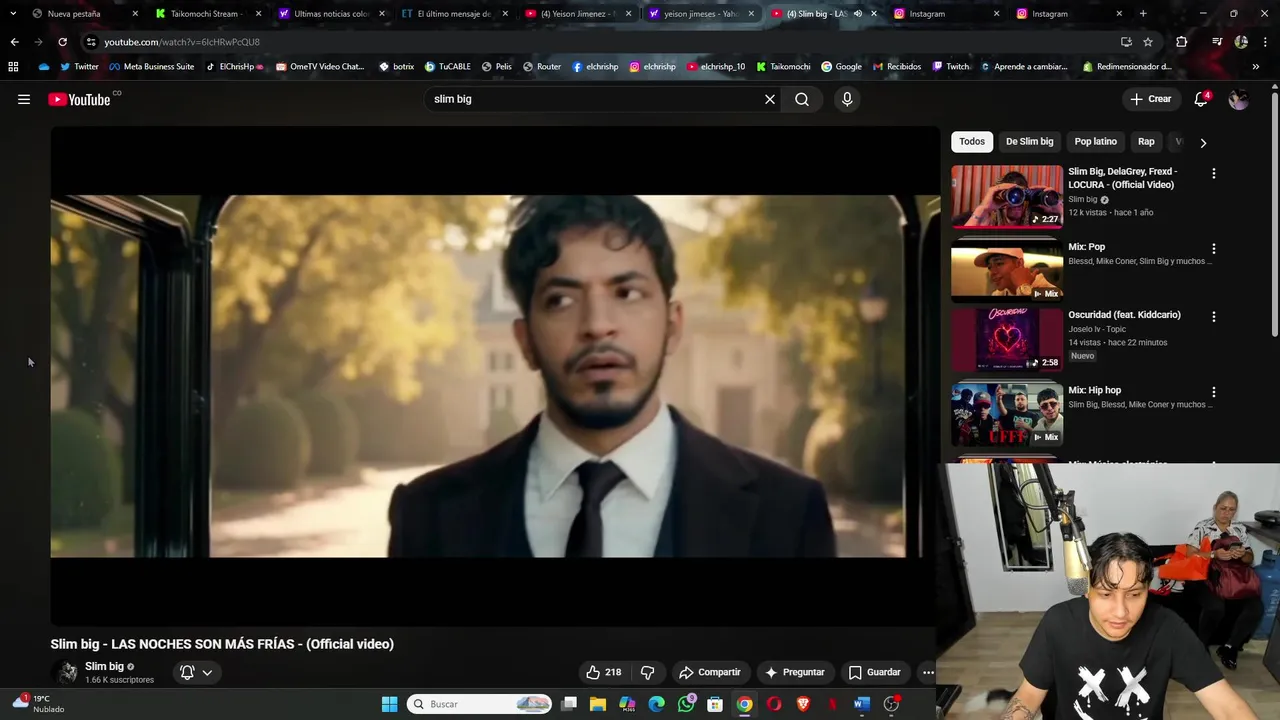Open the Recibidos Gmail bookmark
This screenshot has width=1280, height=720.
tap(896, 67)
